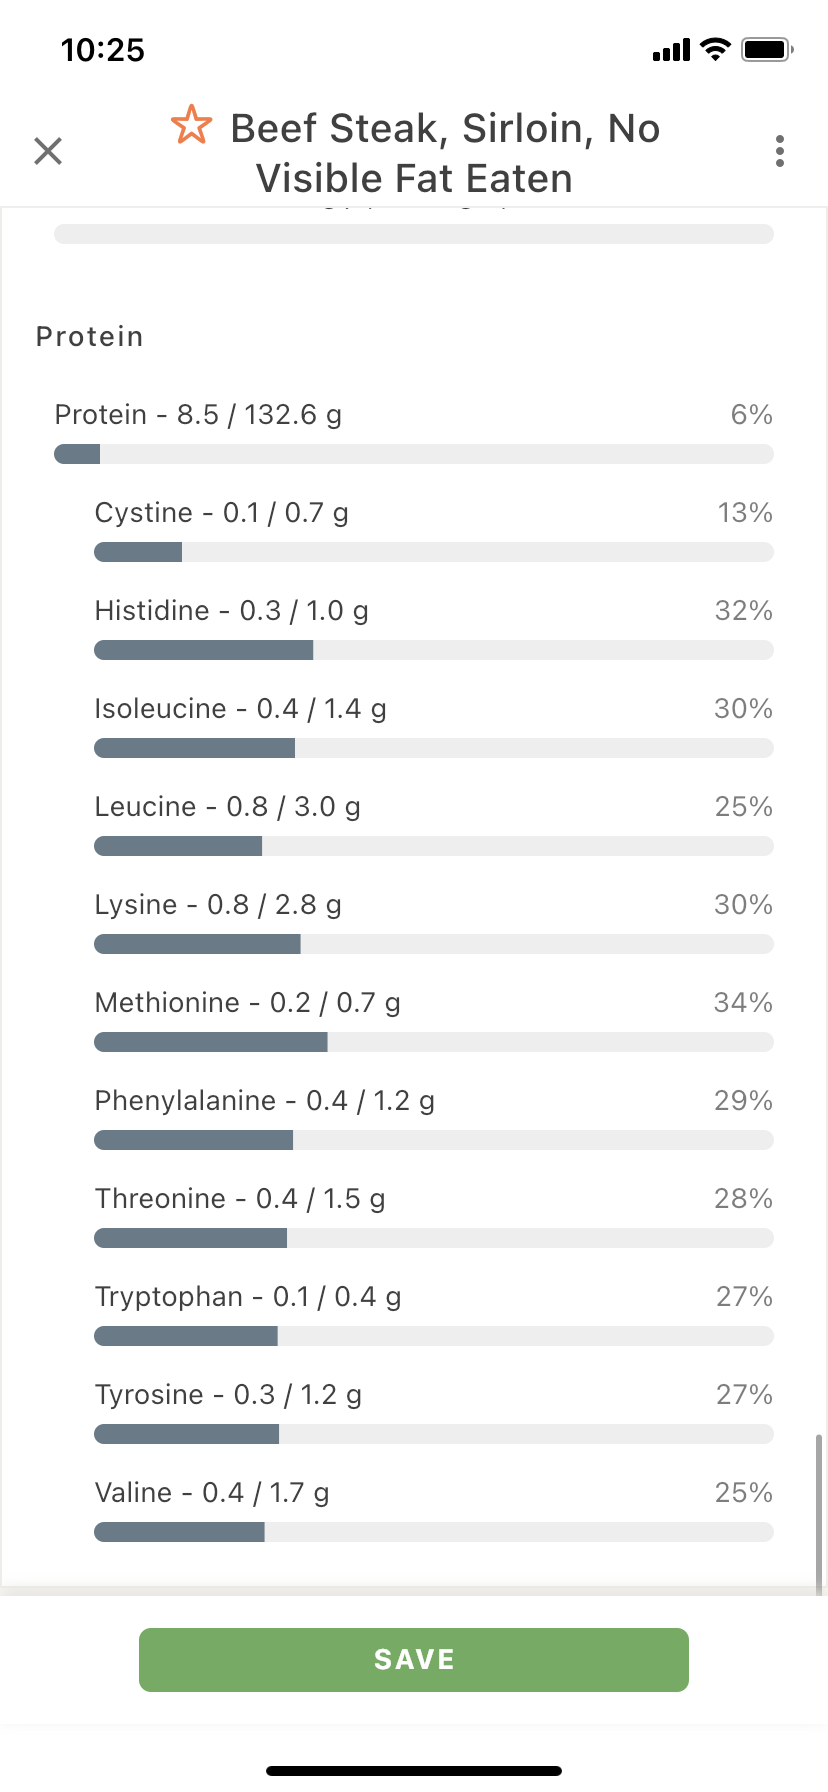Tap the Leucine 0.8 / 3.0 g label
Screen dimensions: 828x1792
click(228, 807)
